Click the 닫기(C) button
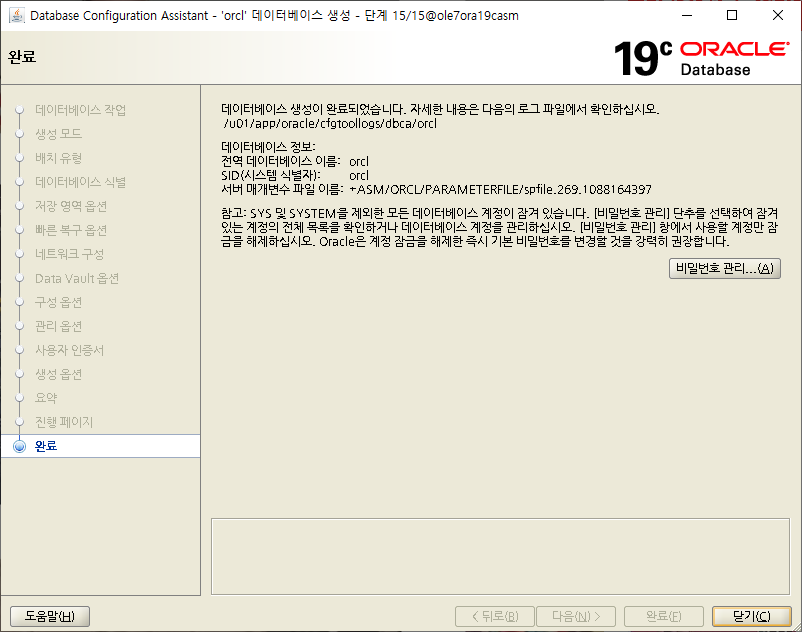Viewport: 802px width, 632px height. point(751,616)
